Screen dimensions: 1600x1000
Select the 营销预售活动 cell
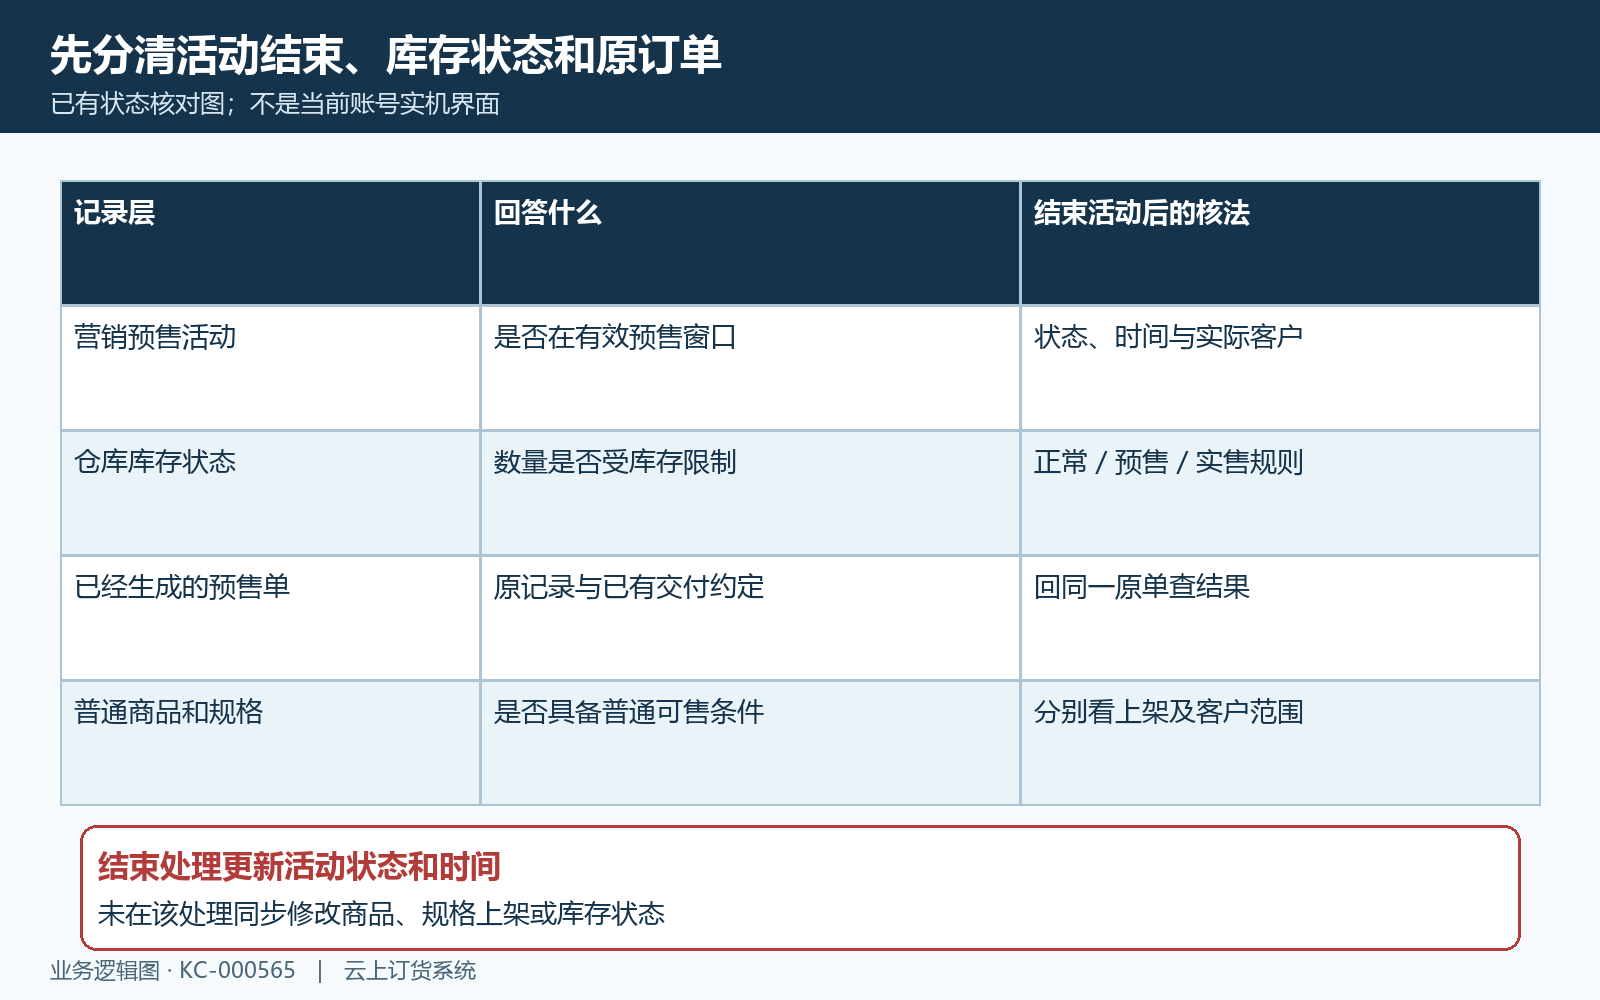click(271, 368)
